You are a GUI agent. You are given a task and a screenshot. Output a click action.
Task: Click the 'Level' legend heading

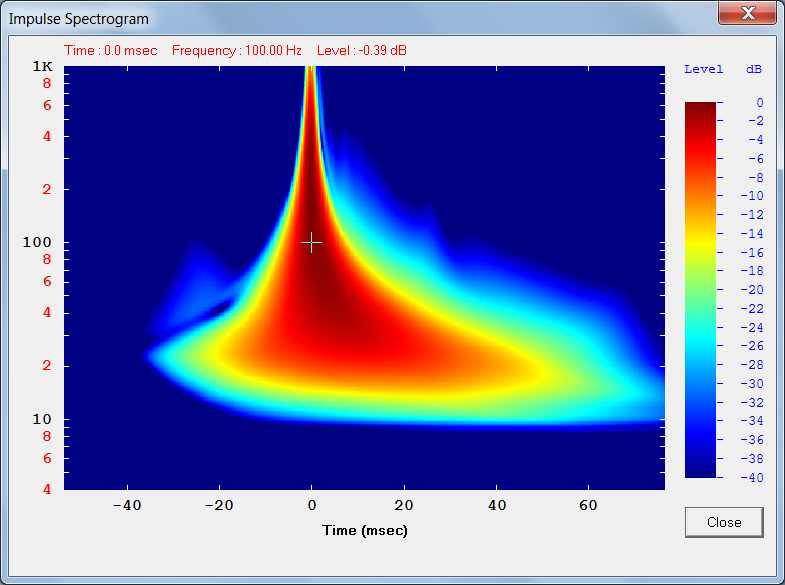[x=704, y=69]
